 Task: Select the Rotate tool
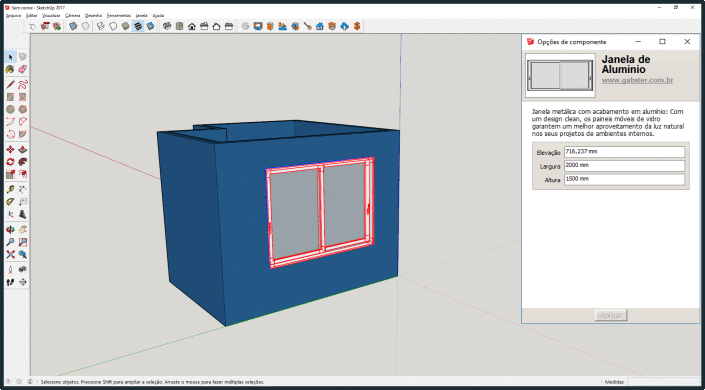[10, 162]
